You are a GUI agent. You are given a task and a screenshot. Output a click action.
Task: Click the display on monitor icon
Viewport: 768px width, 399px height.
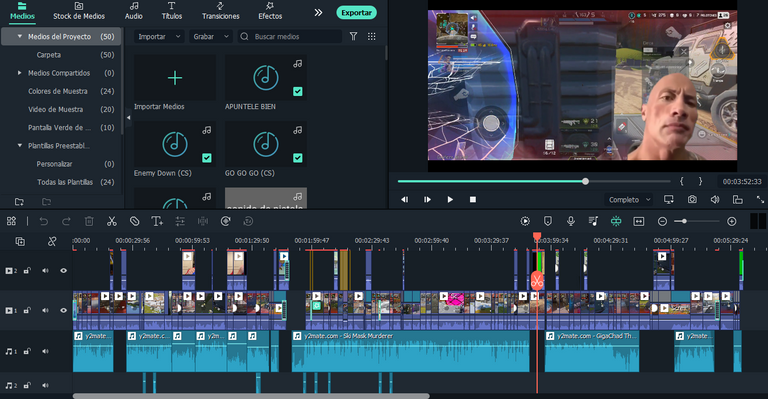669,199
